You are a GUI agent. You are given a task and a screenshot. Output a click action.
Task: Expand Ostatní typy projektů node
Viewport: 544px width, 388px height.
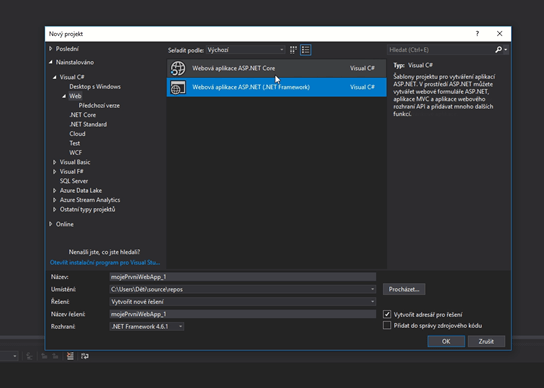pyautogui.click(x=54, y=209)
